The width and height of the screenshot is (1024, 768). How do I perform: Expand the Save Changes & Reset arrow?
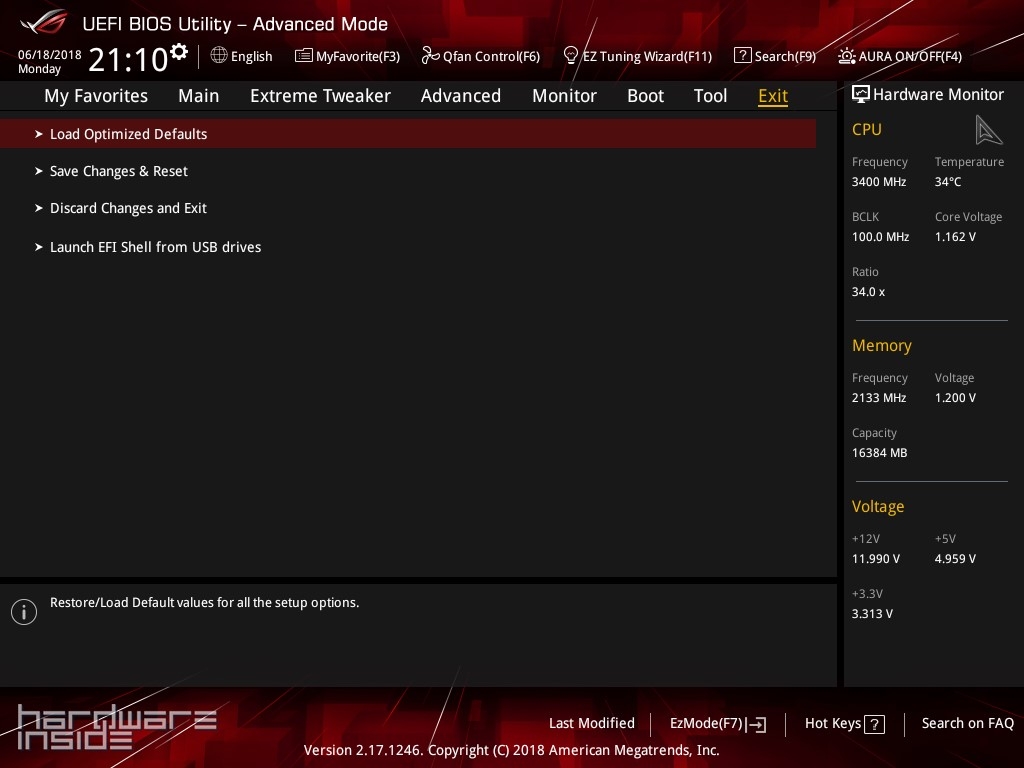(x=39, y=171)
